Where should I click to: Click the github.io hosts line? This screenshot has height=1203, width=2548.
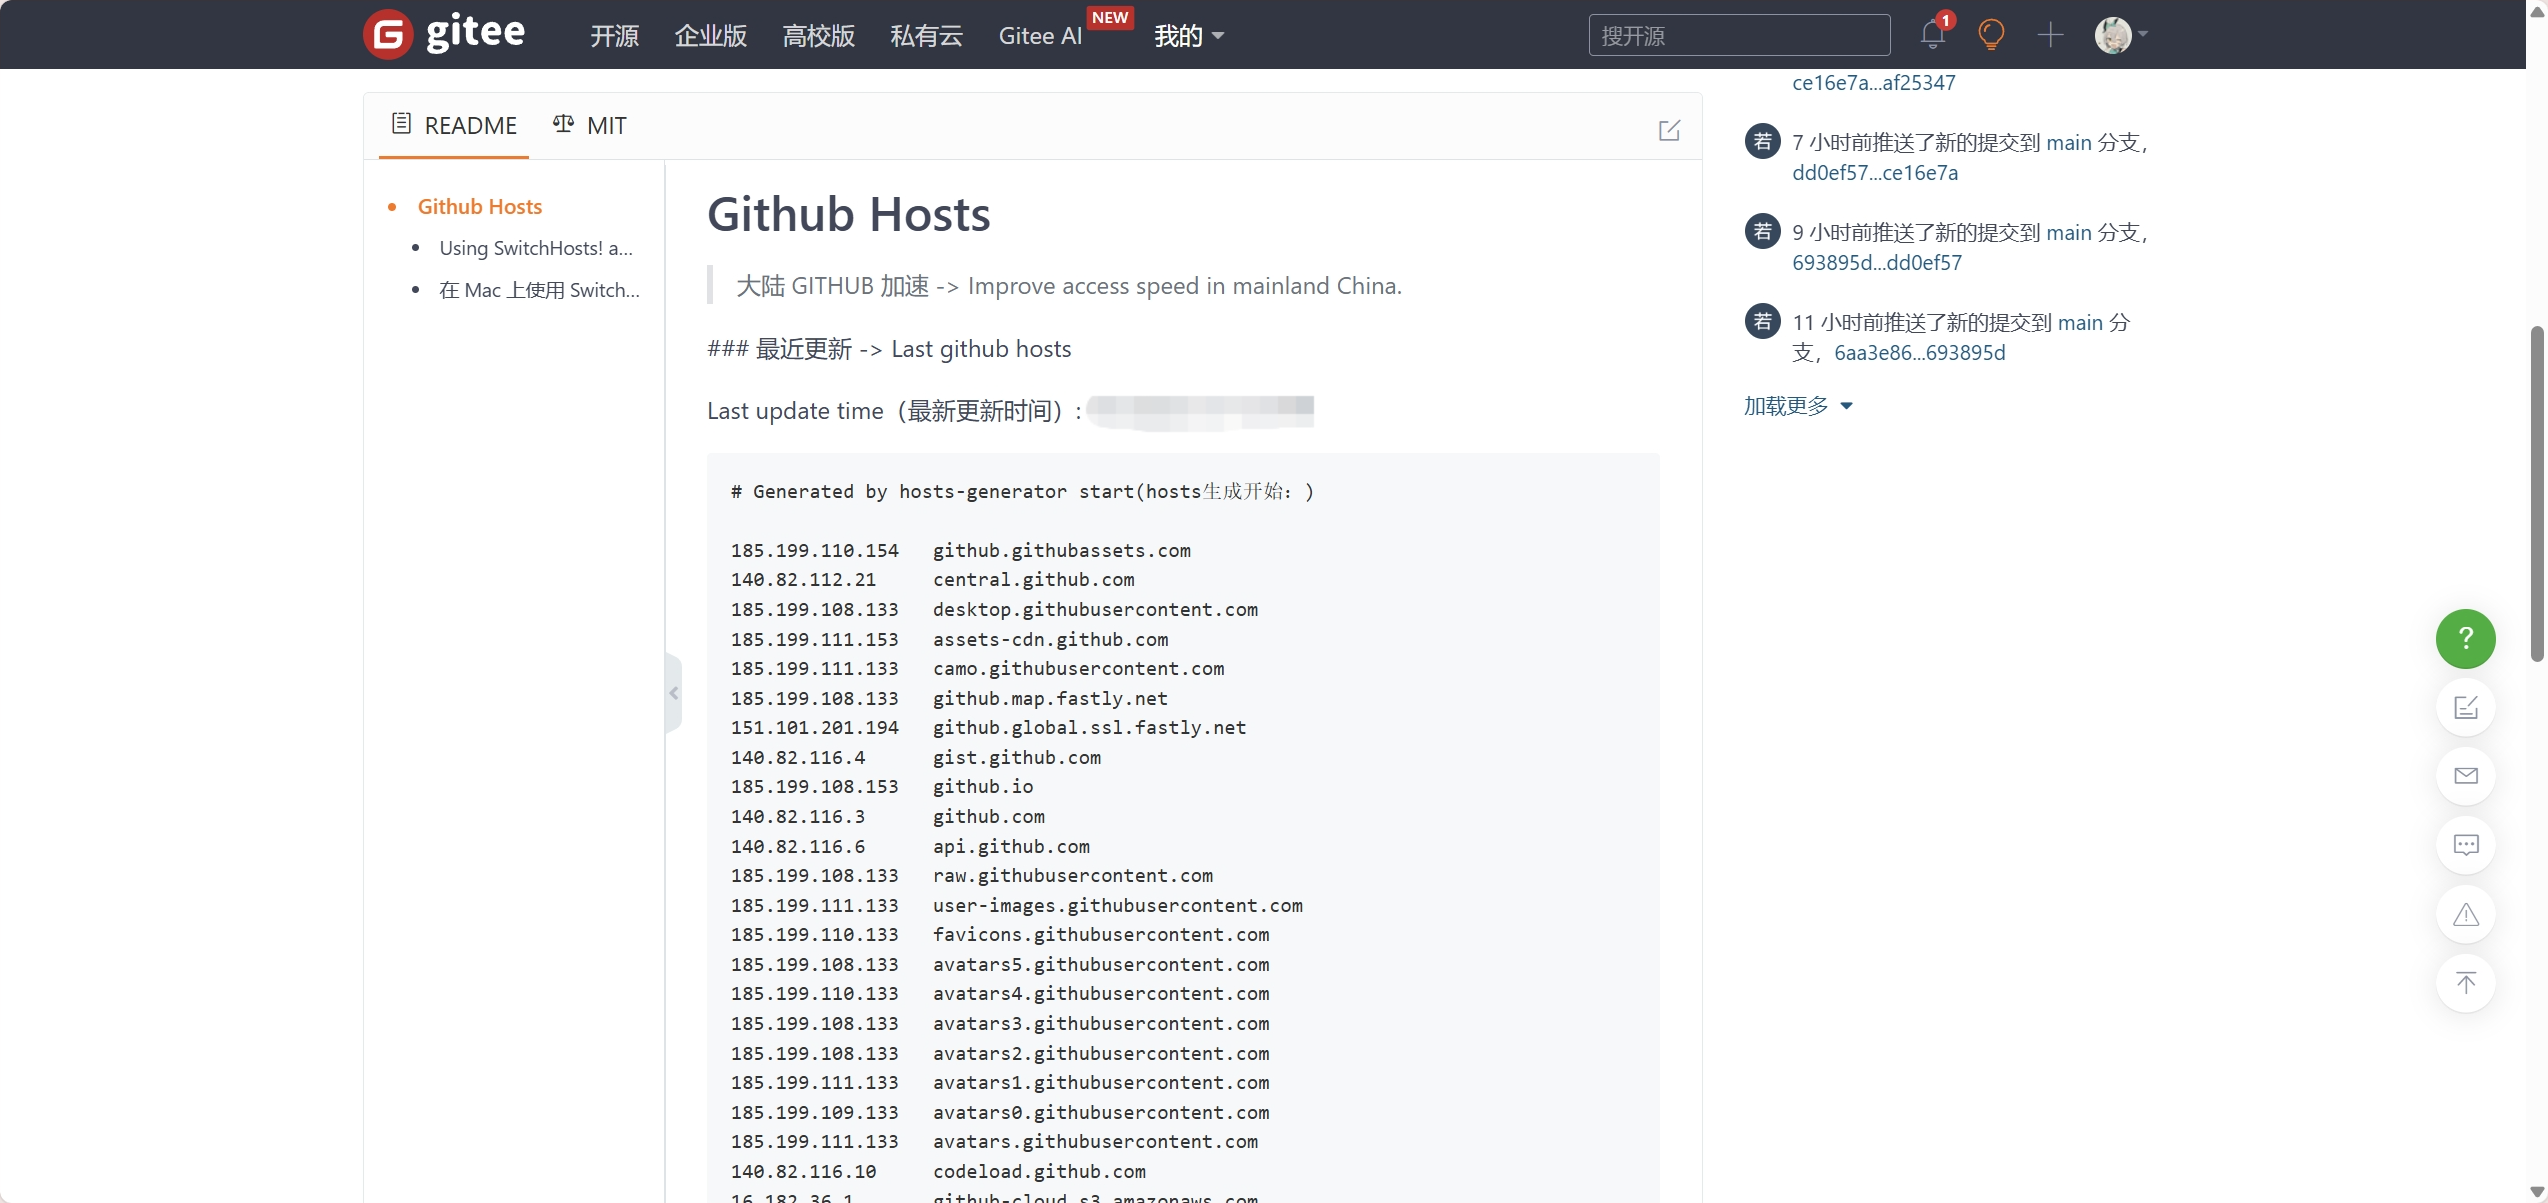pos(882,787)
